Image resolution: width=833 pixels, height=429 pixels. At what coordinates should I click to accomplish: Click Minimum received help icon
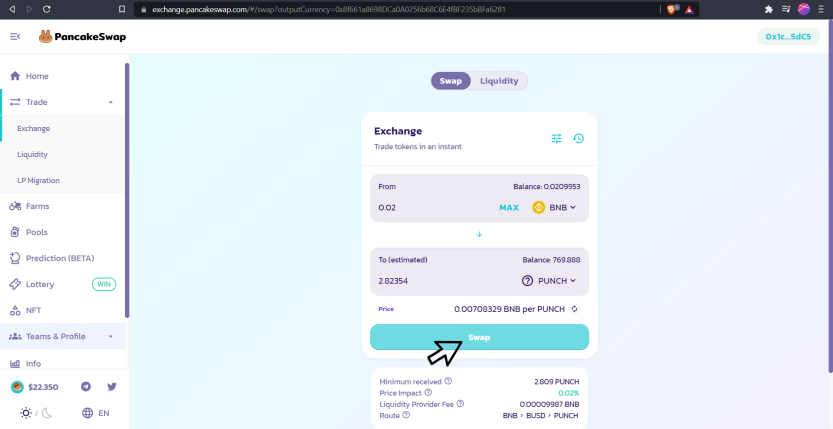[x=448, y=381]
